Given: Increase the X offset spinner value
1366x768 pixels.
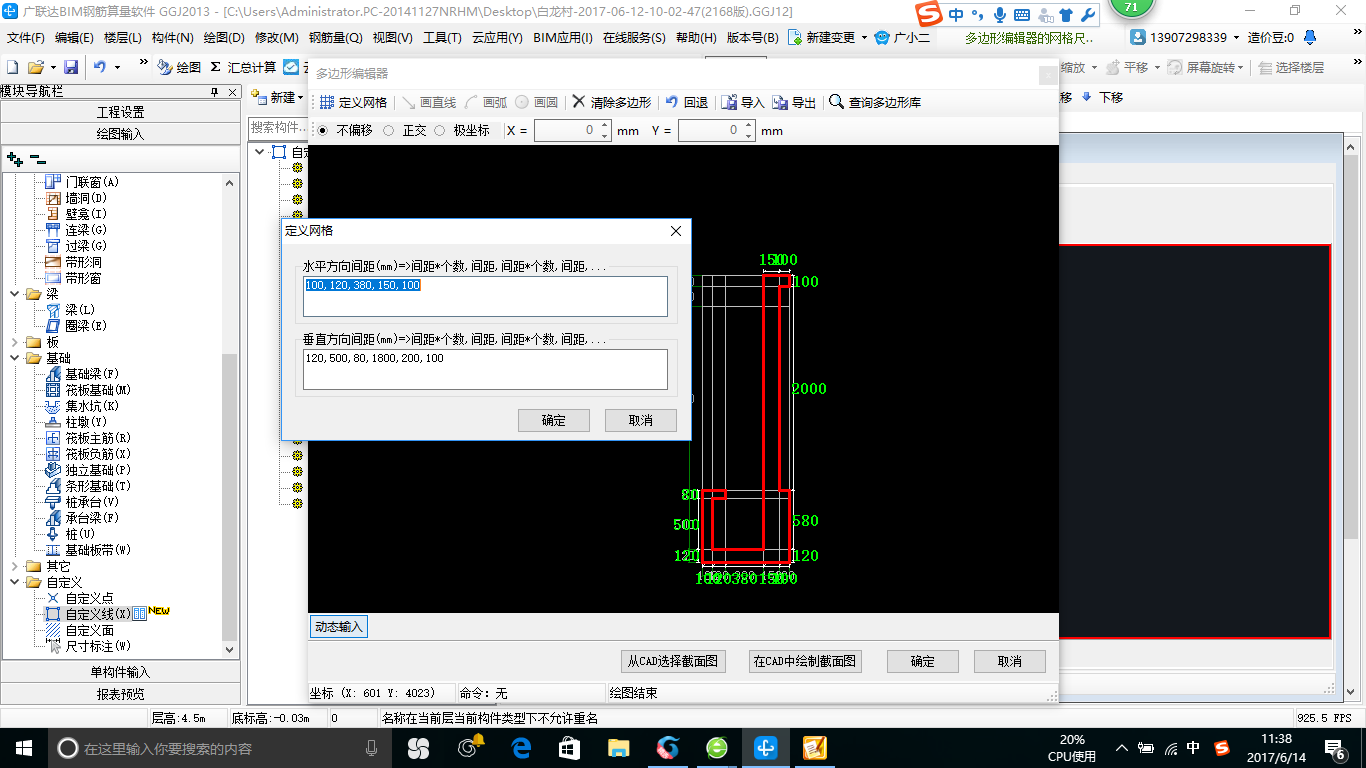Looking at the screenshot, I should [605, 126].
